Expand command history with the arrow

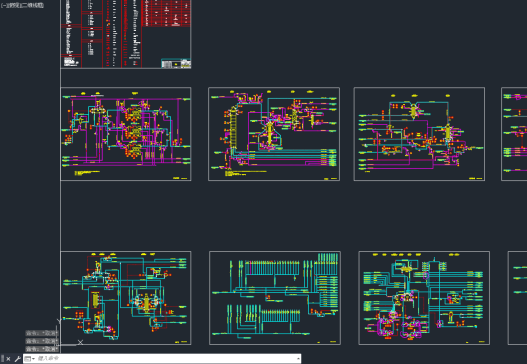pyautogui.click(x=298, y=359)
